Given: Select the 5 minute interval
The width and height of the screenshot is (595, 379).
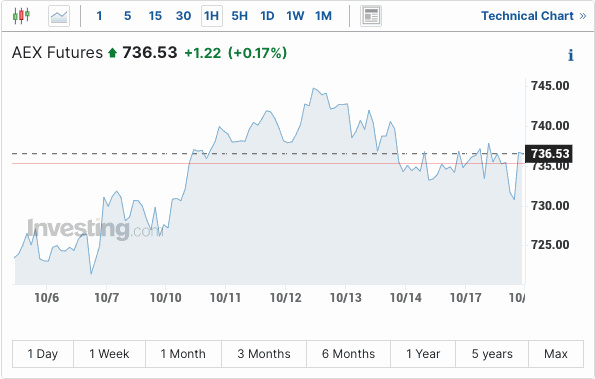Looking at the screenshot, I should click(128, 16).
